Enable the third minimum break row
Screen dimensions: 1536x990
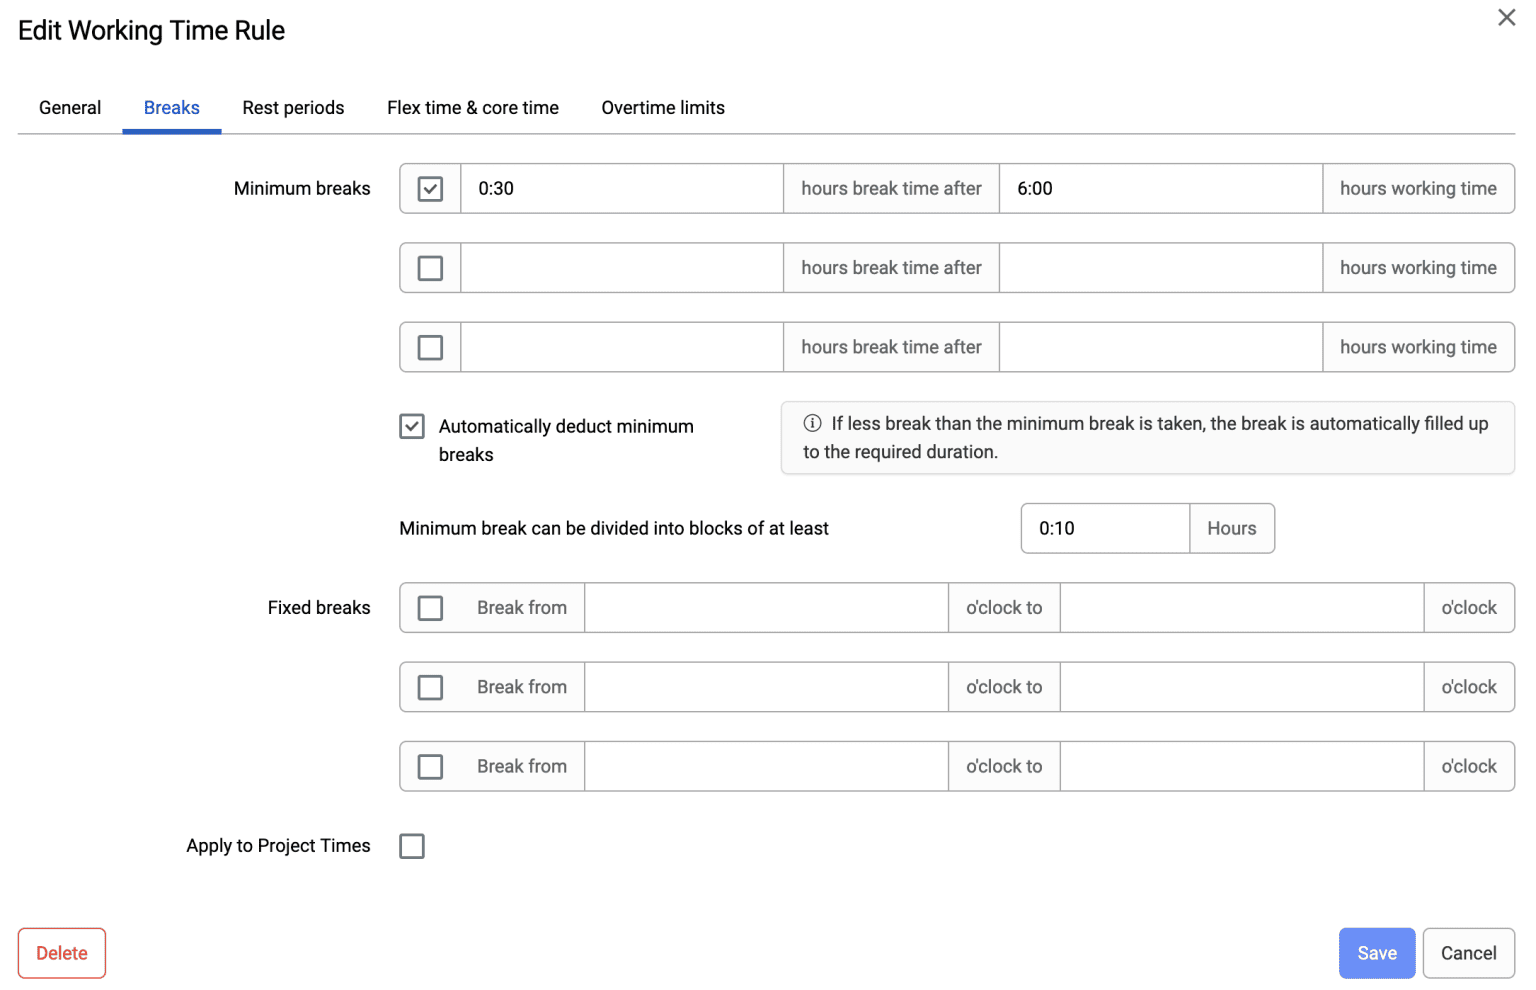(429, 346)
